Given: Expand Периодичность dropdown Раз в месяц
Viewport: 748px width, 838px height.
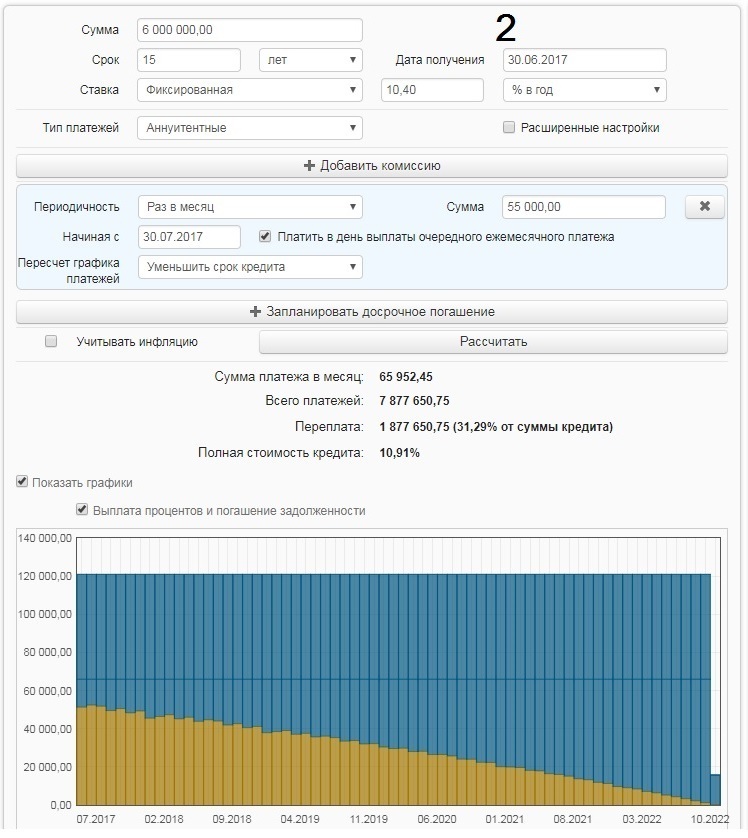Looking at the screenshot, I should [249, 207].
